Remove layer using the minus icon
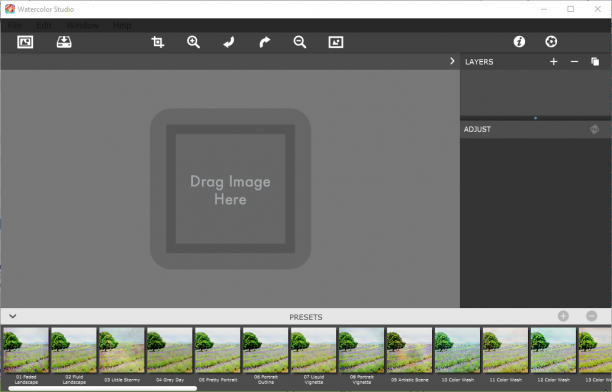 click(x=574, y=62)
